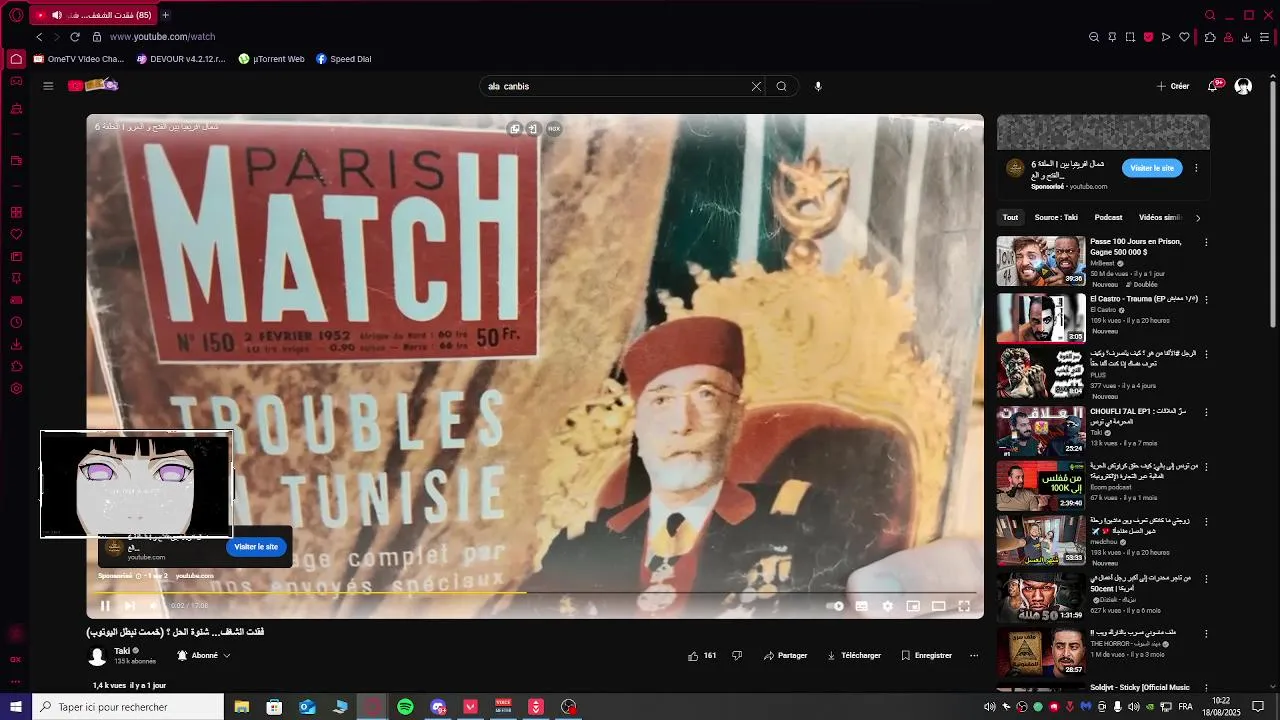
Task: Start voice search with microphone
Action: point(818,86)
